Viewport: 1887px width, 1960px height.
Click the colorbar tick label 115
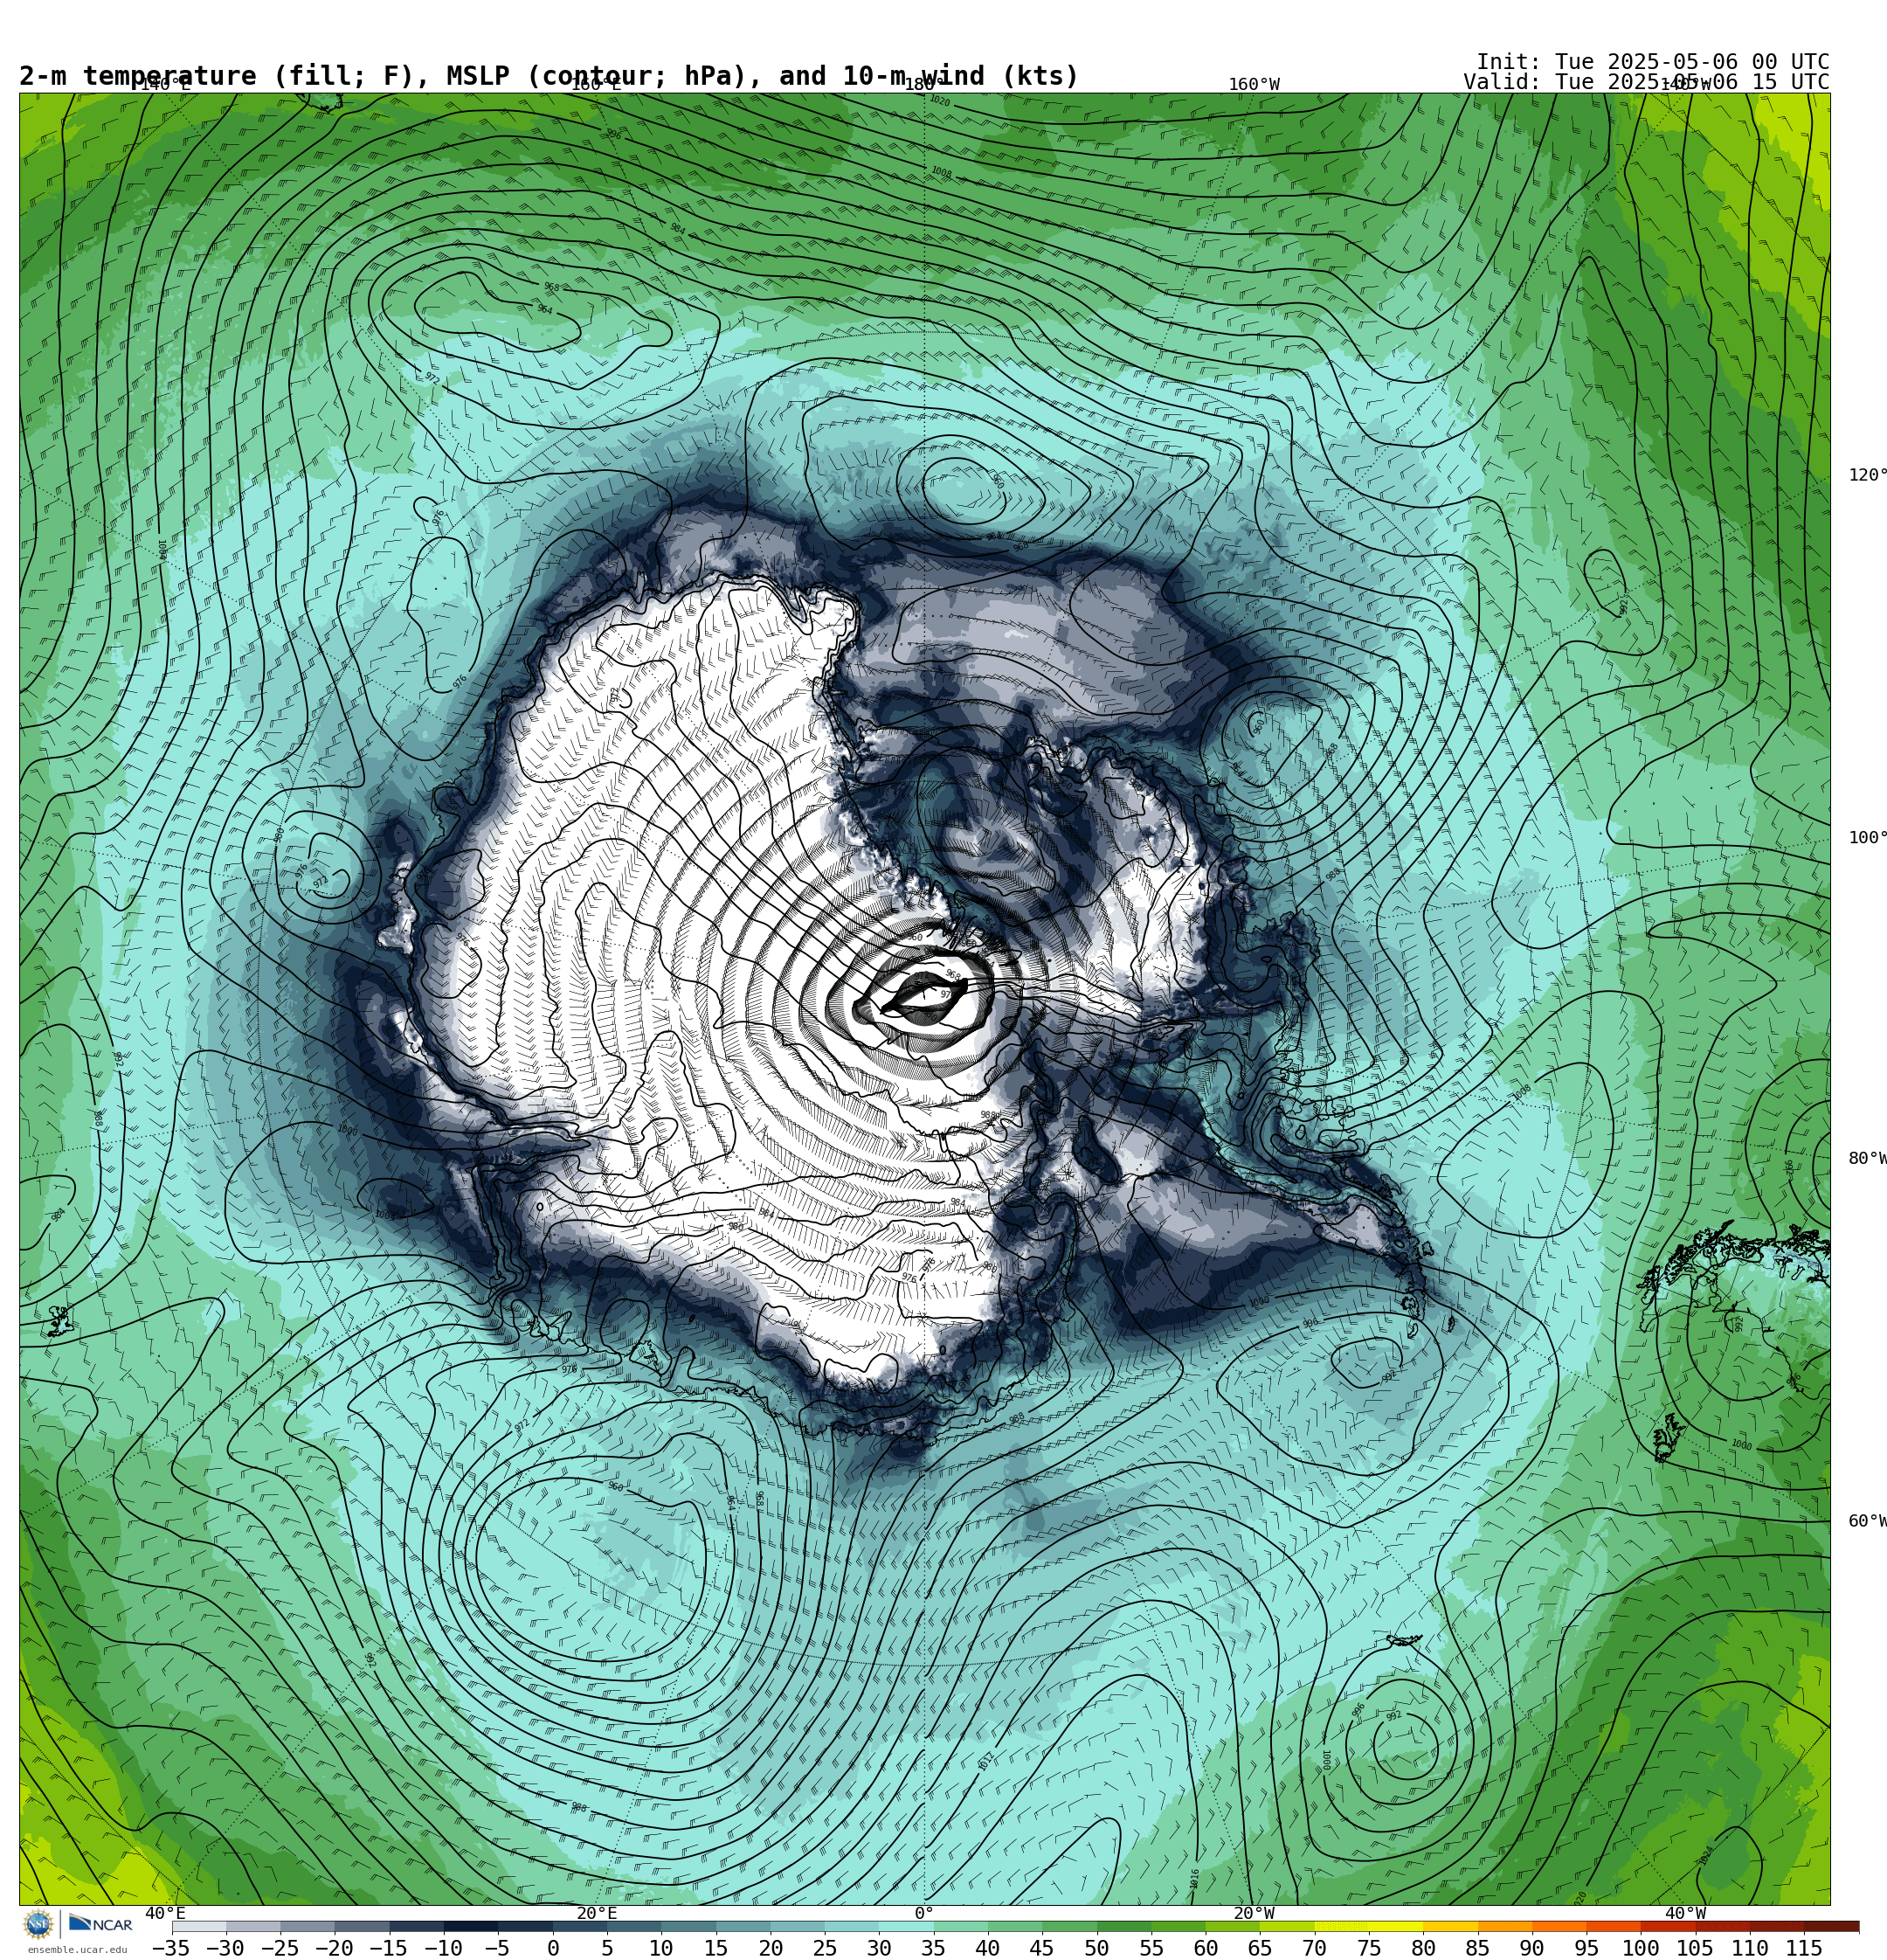point(1804,1948)
